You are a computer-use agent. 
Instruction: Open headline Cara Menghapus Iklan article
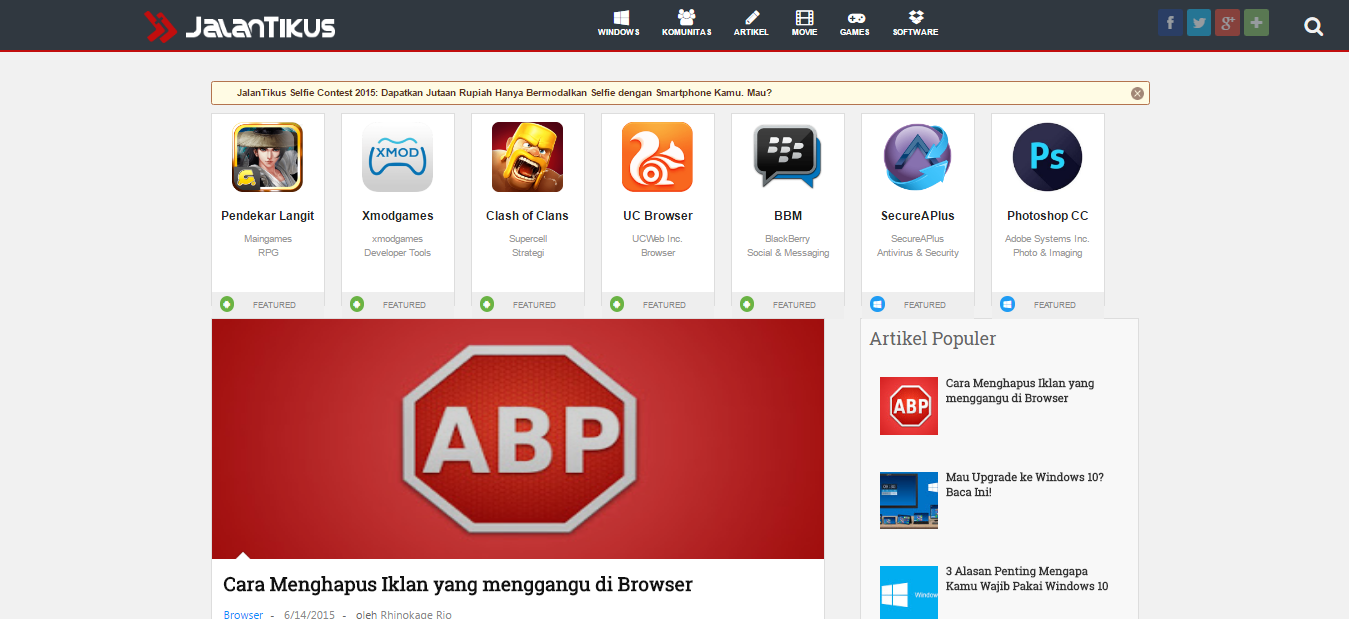pyautogui.click(x=458, y=584)
